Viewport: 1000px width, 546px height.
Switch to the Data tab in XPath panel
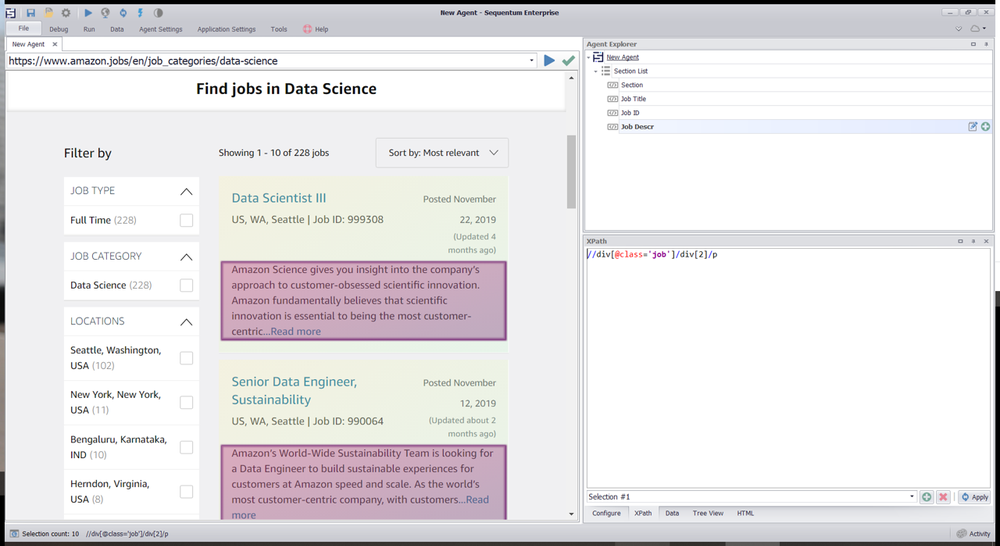click(x=672, y=513)
